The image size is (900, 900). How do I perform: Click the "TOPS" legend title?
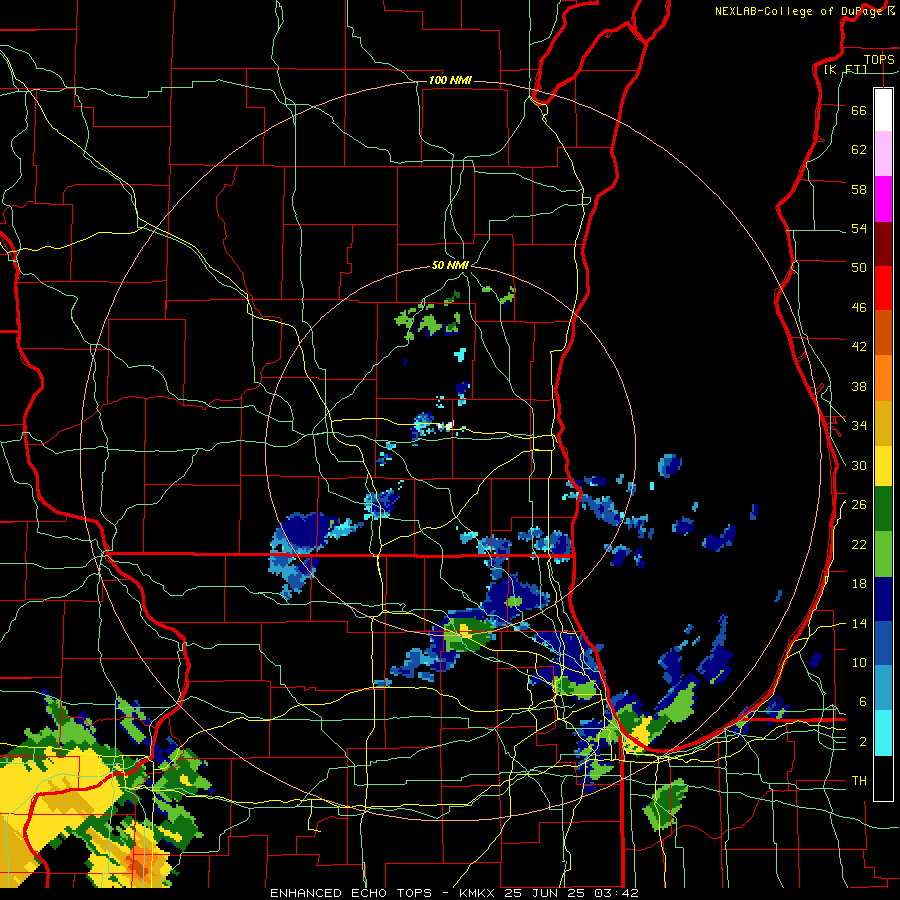879,59
